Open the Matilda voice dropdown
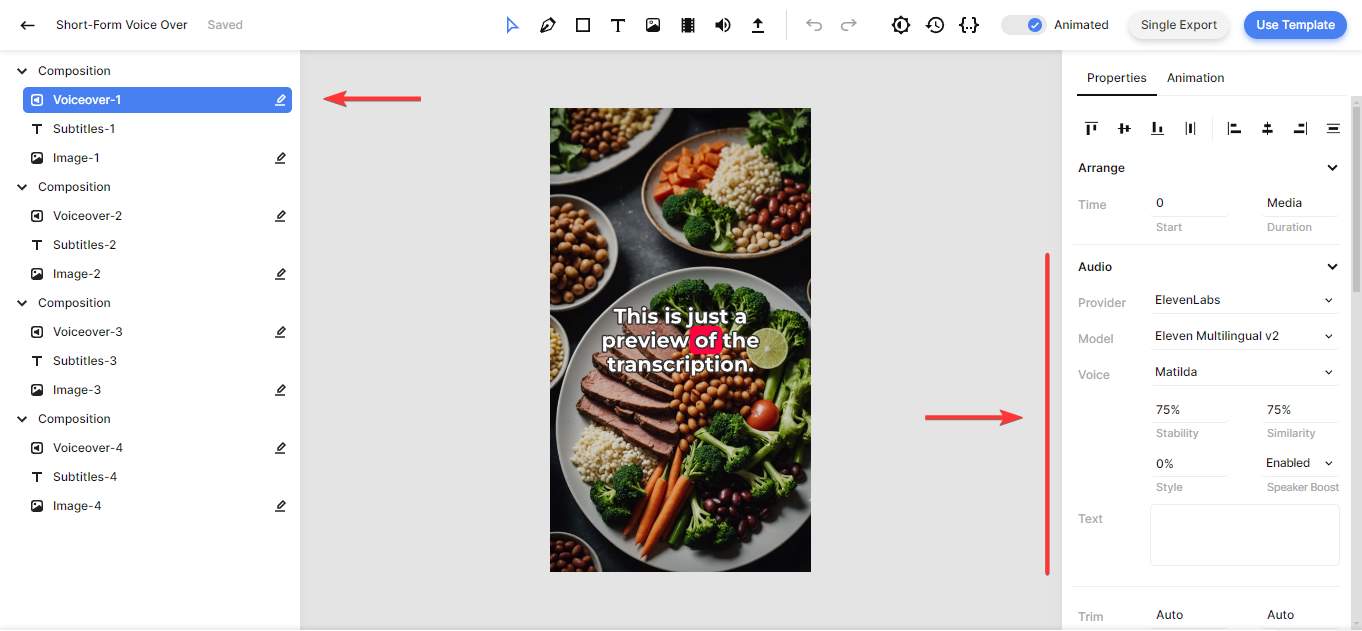The width and height of the screenshot is (1362, 631). tap(1244, 372)
